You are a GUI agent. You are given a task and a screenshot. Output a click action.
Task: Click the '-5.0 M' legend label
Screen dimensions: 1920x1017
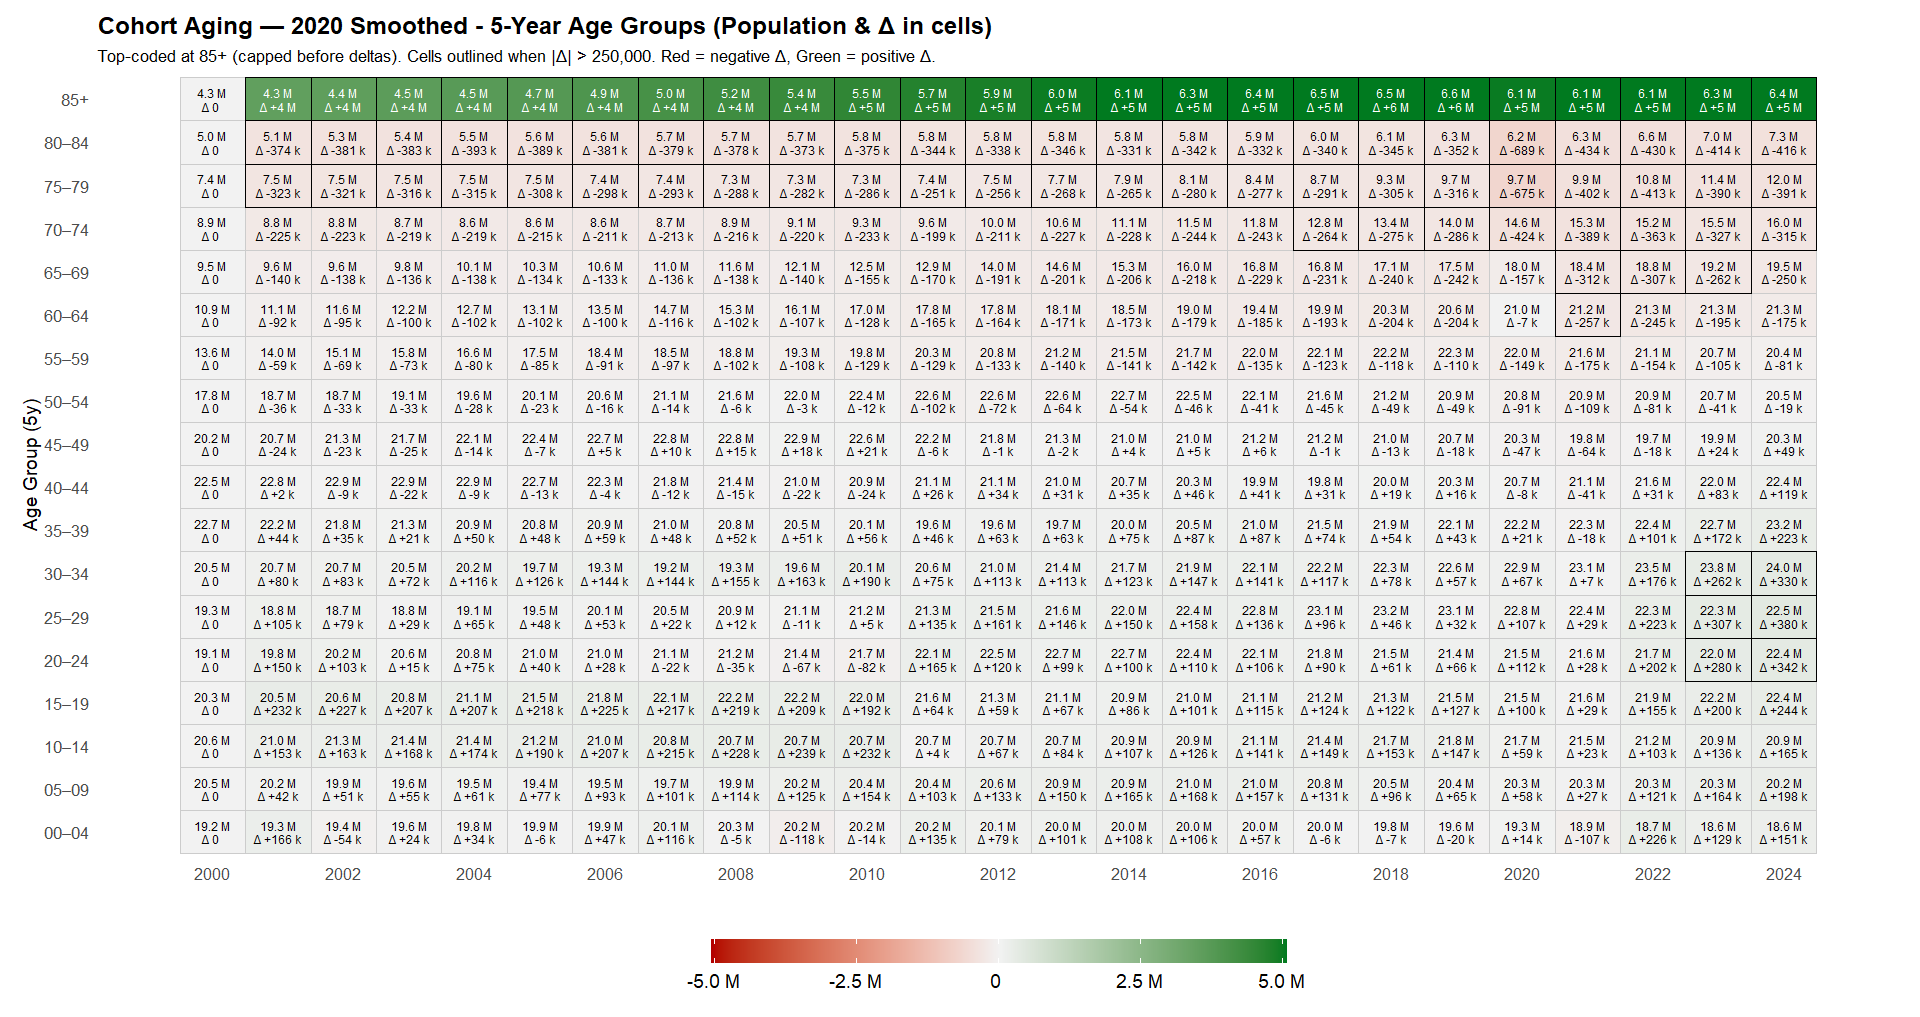pyautogui.click(x=713, y=982)
